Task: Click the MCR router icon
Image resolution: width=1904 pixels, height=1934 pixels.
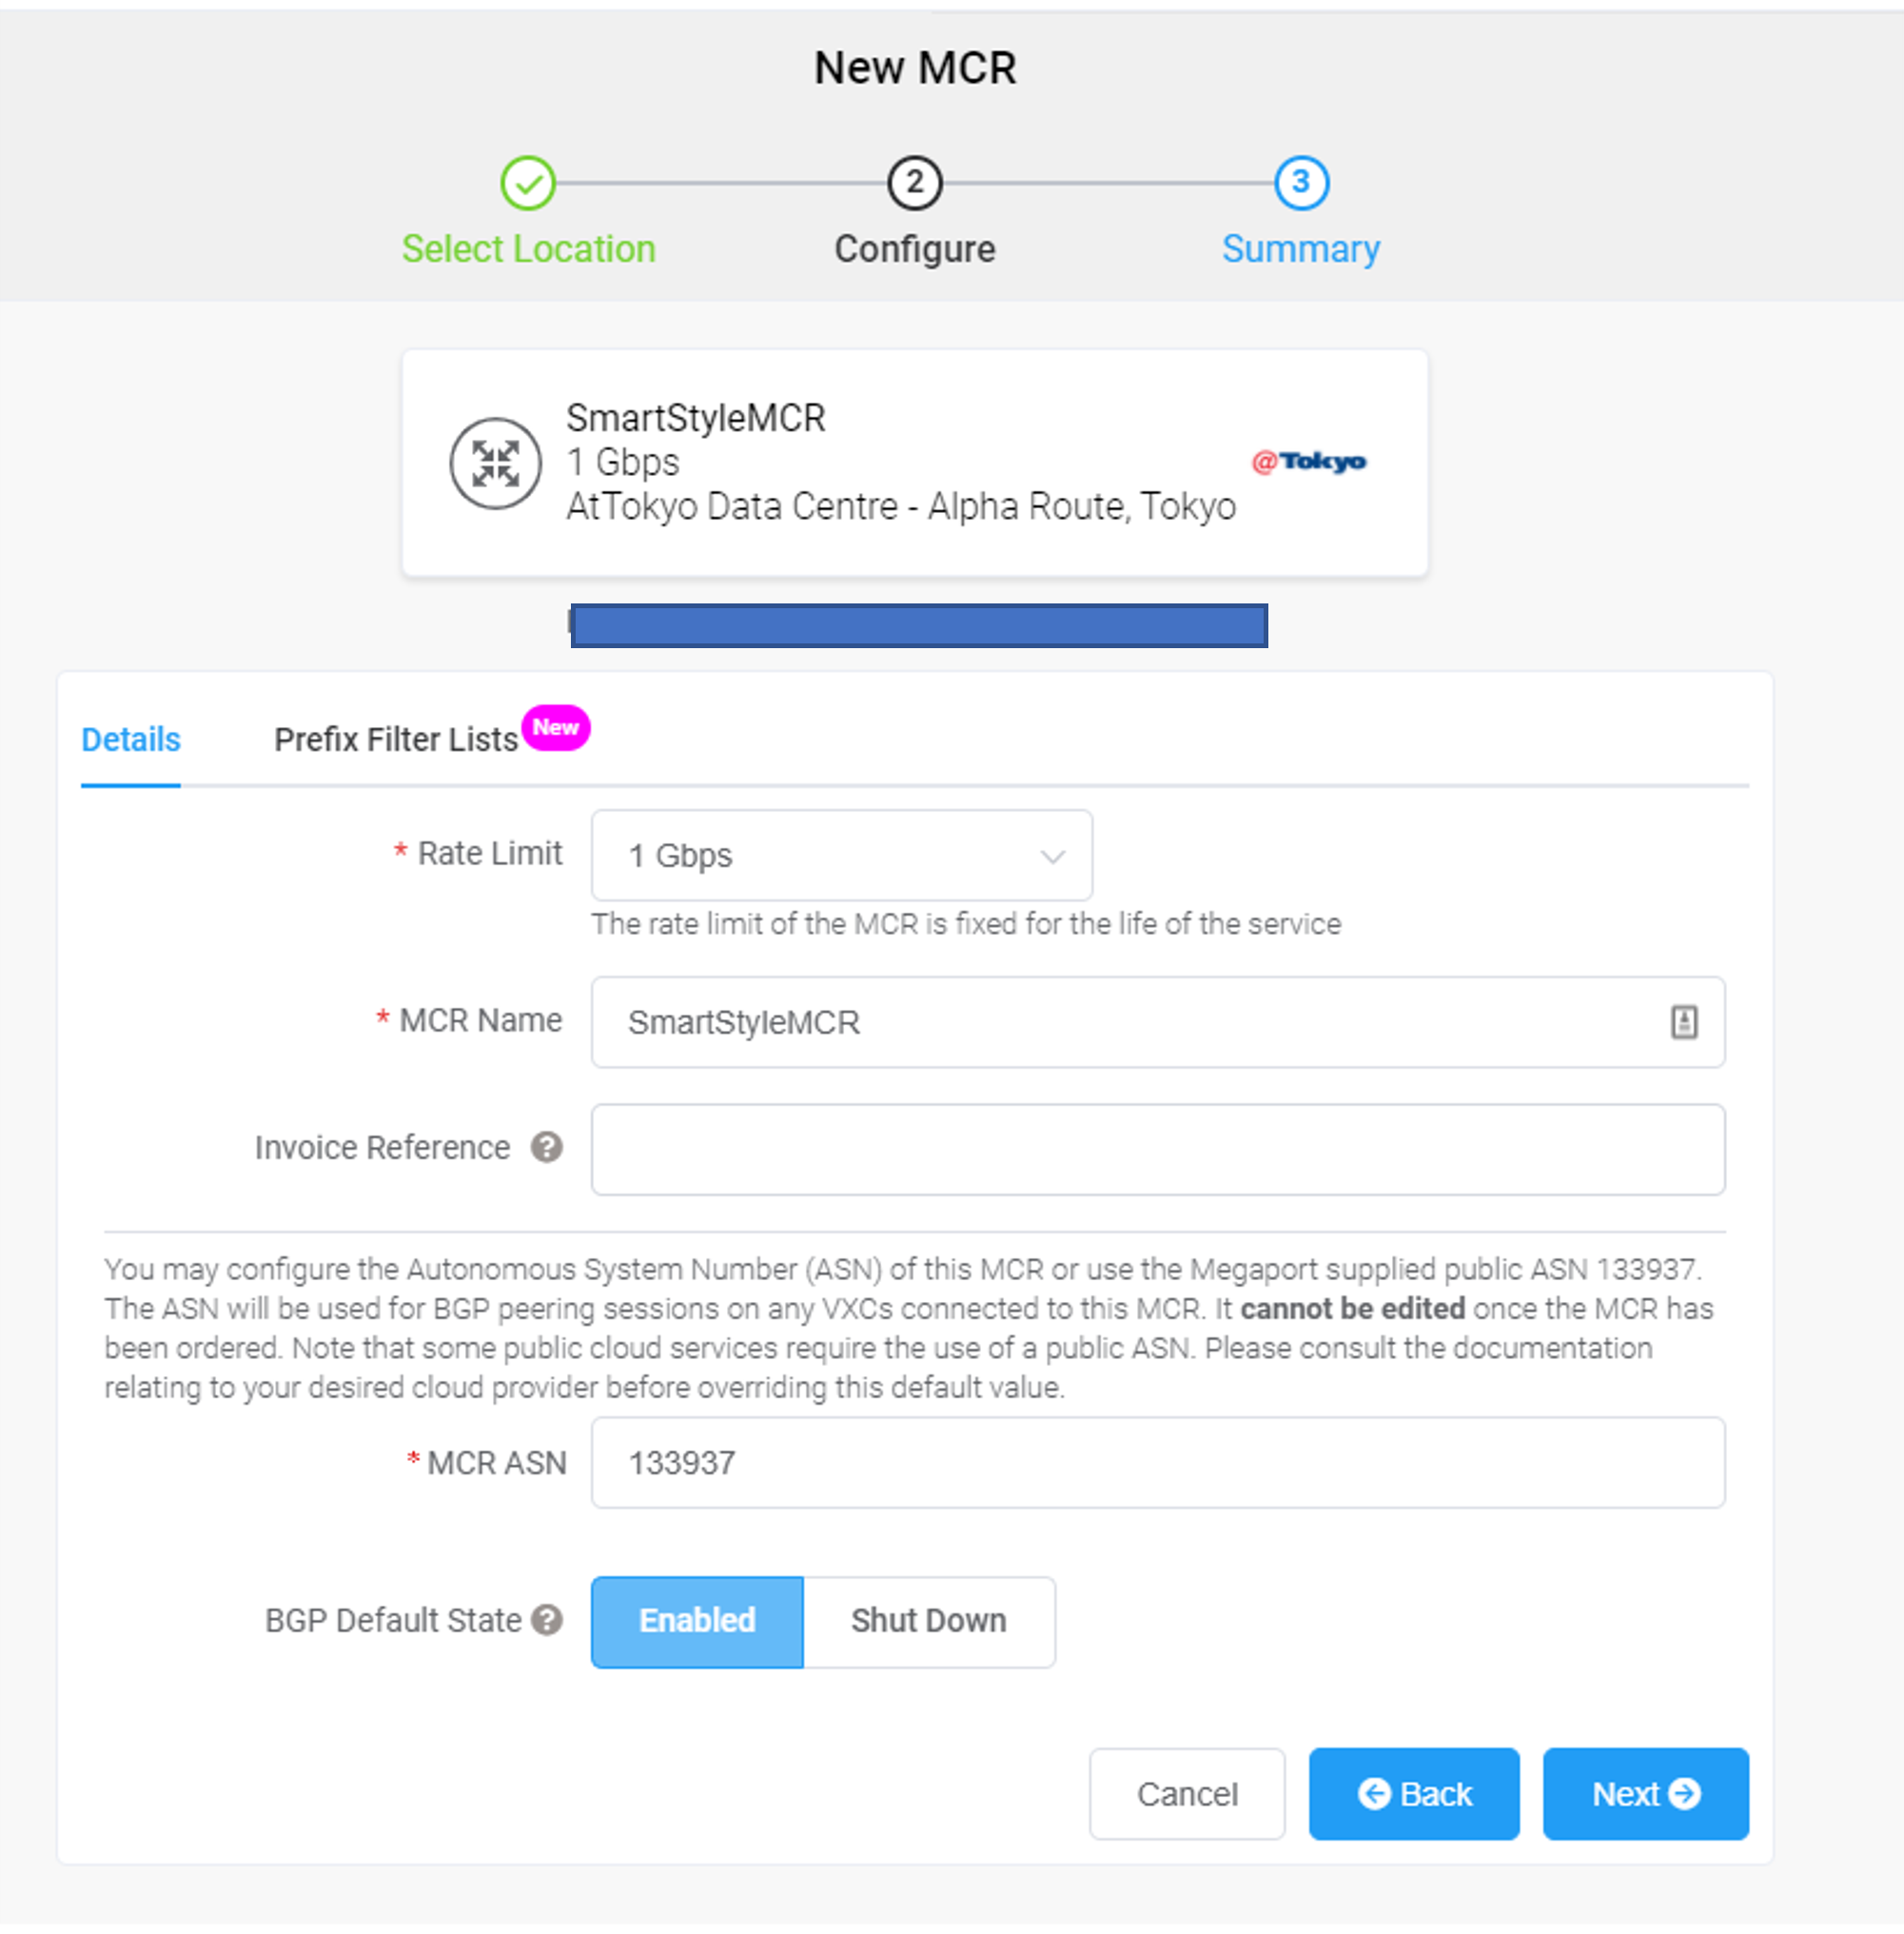Action: [495, 463]
